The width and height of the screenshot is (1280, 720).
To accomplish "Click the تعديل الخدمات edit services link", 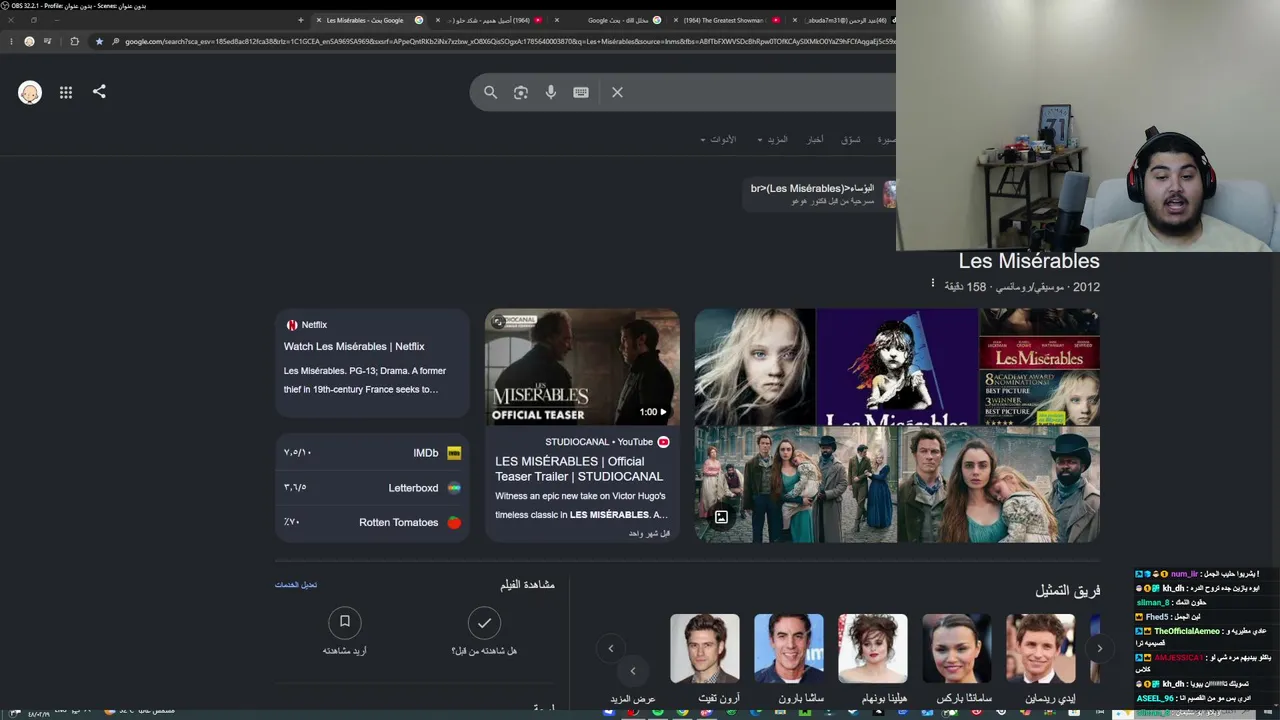I will click(296, 585).
